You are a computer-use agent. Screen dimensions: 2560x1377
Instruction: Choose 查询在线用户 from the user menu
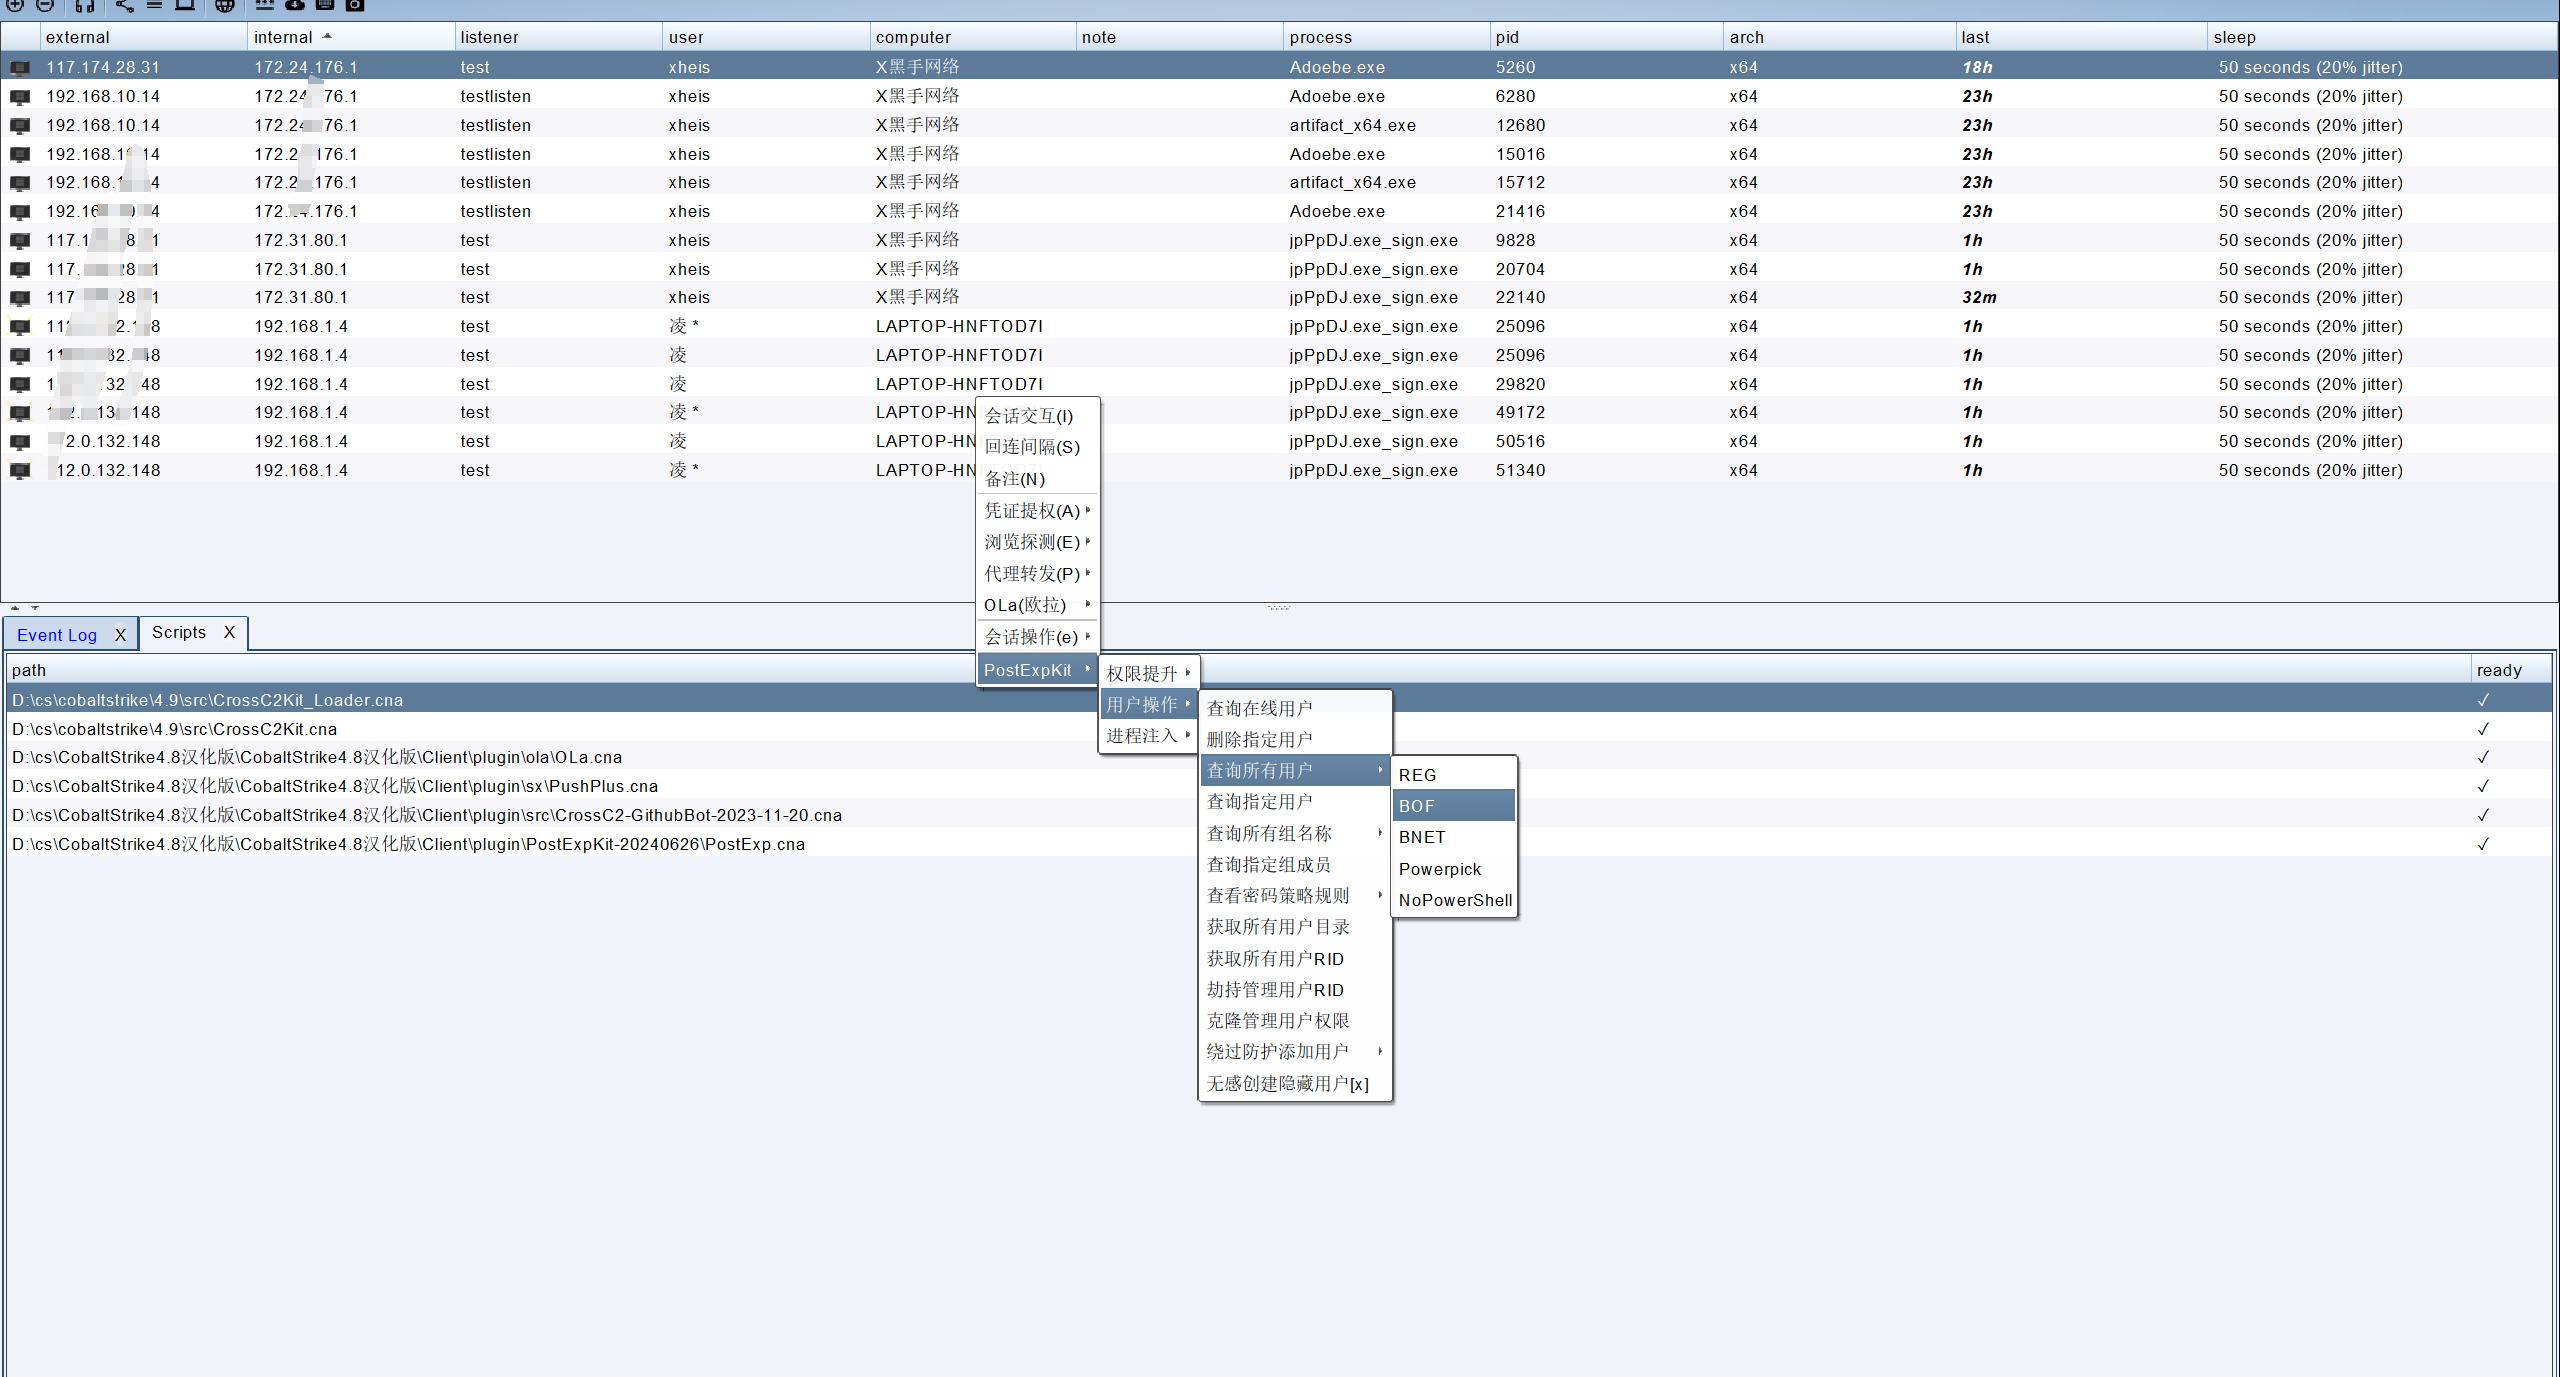tap(1295, 709)
